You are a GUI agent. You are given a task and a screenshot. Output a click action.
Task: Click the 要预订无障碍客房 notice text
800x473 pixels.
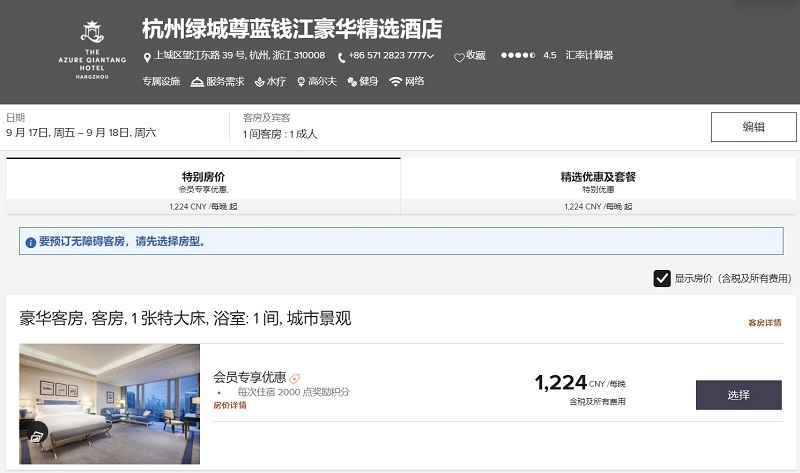tap(122, 241)
